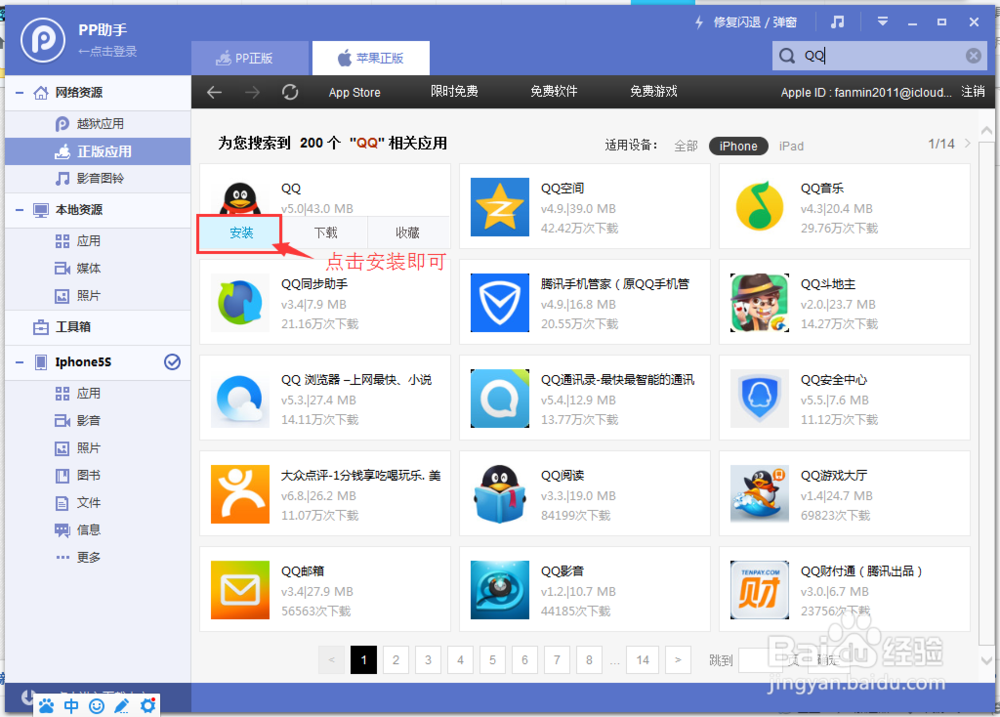This screenshot has width=1000, height=717.
Task: Open the QQ音乐 app icon
Action: click(x=760, y=207)
